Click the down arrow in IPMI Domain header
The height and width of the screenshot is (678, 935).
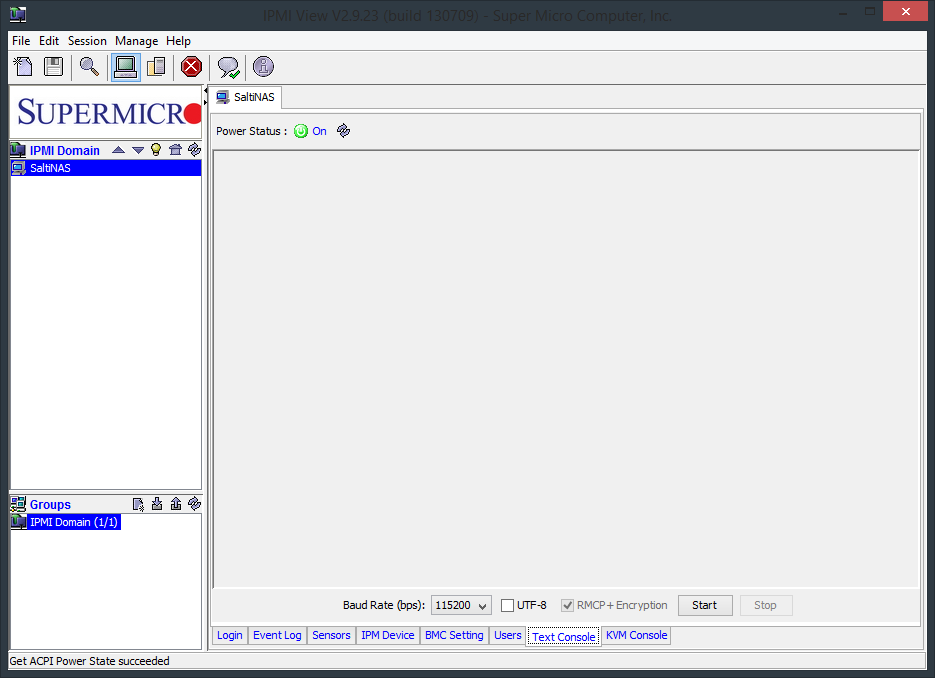click(x=138, y=150)
